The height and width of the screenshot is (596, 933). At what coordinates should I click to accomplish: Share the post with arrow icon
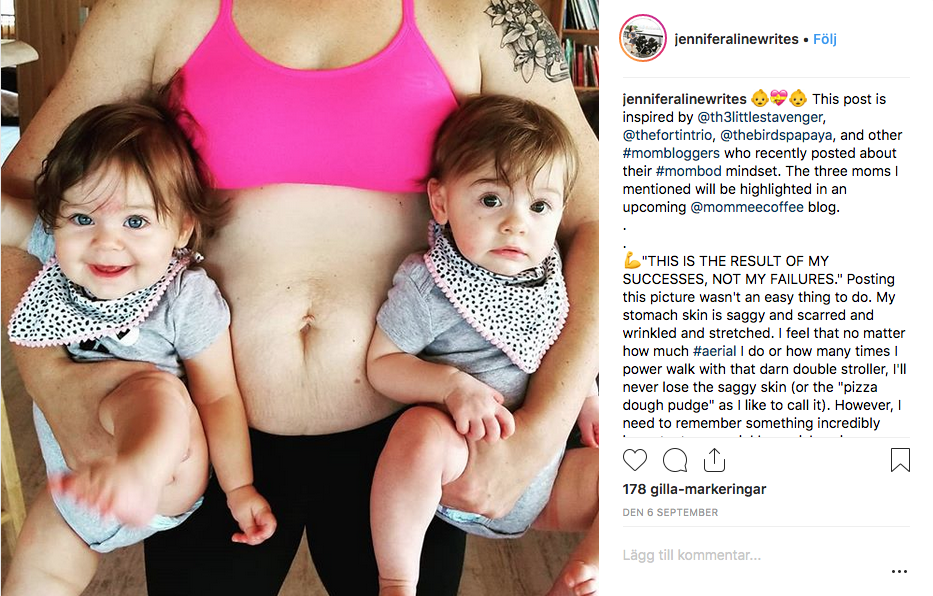point(714,460)
